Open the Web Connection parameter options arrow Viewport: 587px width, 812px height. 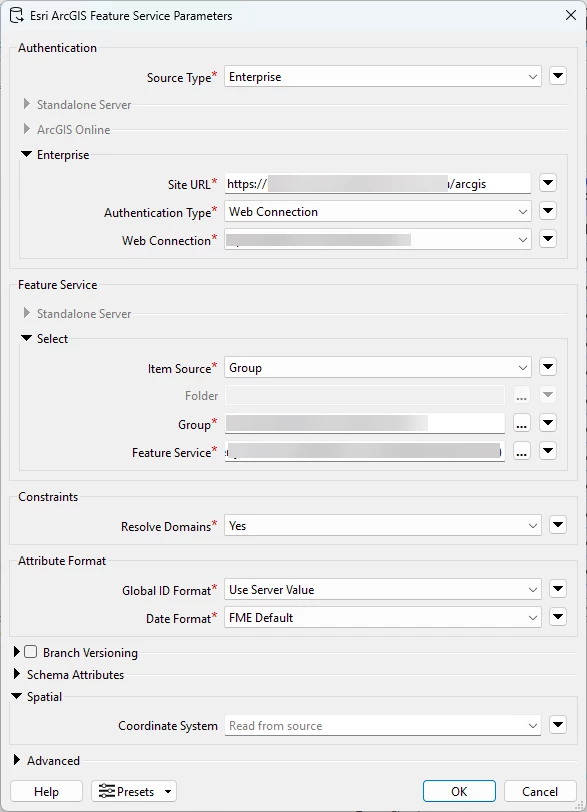[548, 239]
